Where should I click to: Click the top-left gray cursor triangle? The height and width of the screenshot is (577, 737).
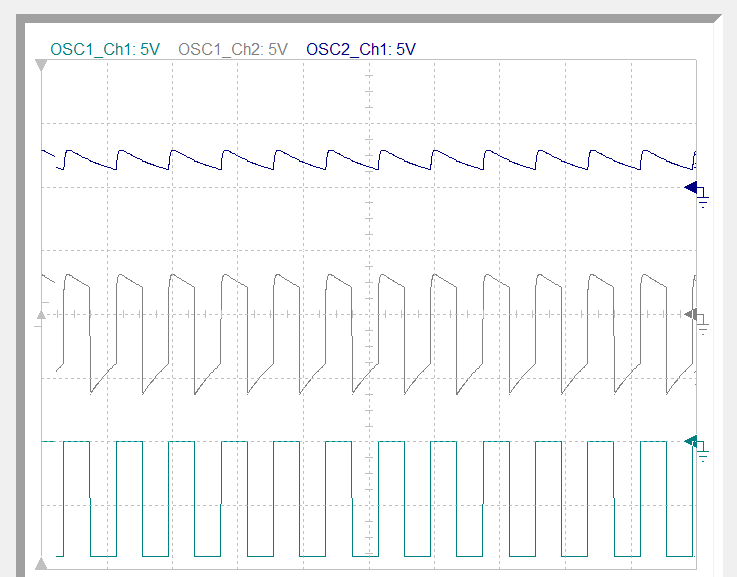(x=41, y=65)
